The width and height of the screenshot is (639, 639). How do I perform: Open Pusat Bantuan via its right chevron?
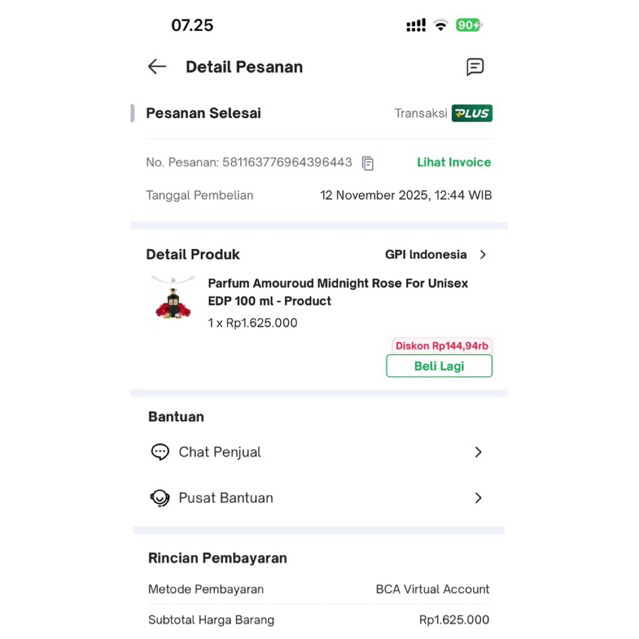pyautogui.click(x=478, y=498)
